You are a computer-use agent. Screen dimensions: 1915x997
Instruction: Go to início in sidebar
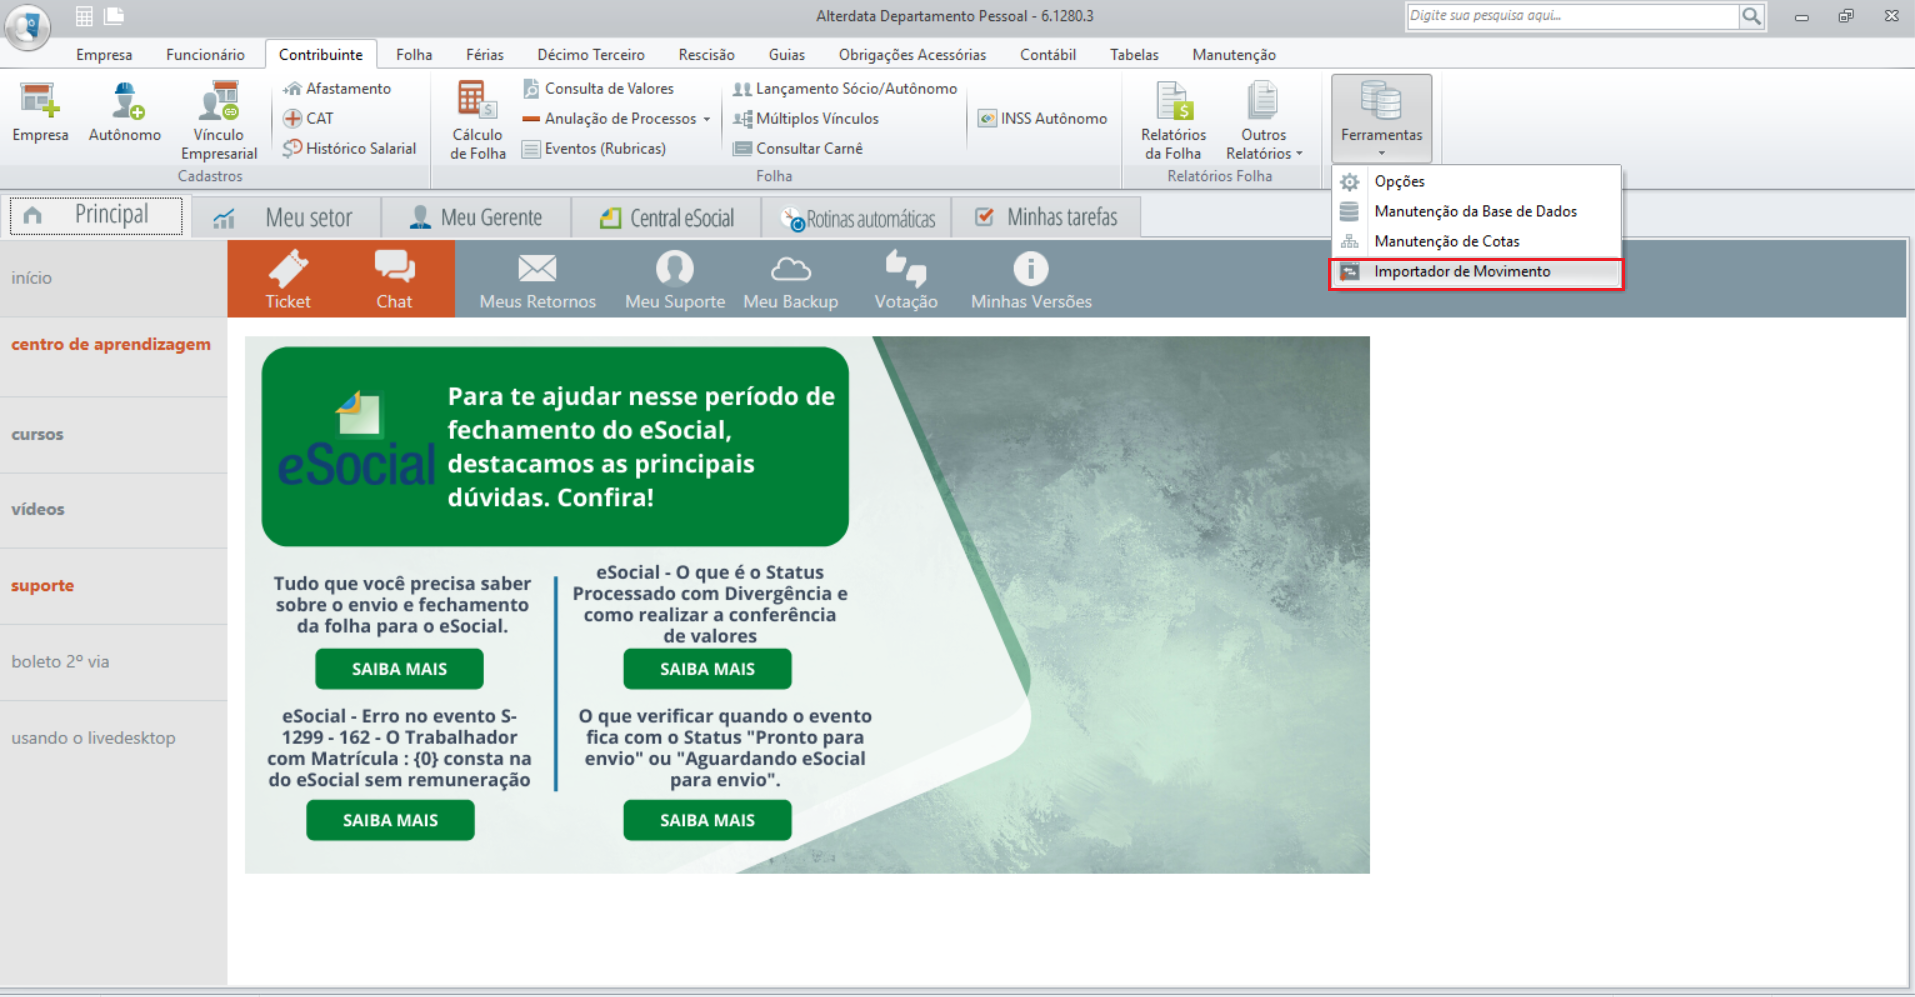[32, 278]
